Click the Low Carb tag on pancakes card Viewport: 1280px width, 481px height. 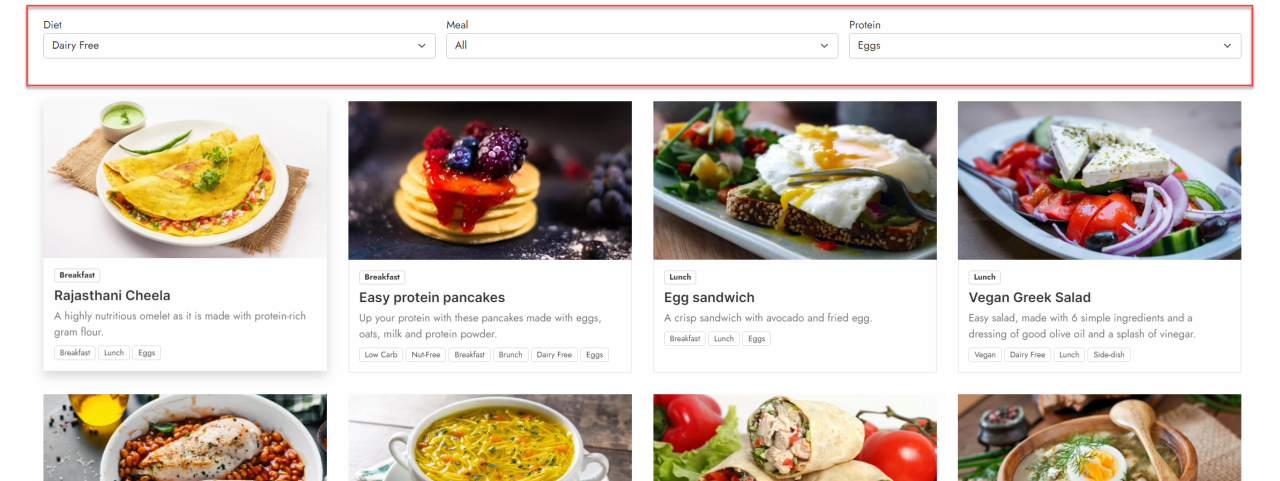point(381,355)
